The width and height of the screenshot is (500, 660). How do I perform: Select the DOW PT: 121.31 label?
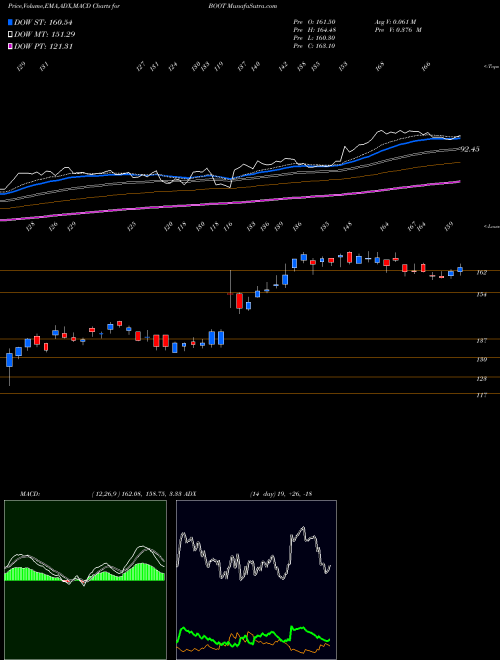pyautogui.click(x=43, y=46)
